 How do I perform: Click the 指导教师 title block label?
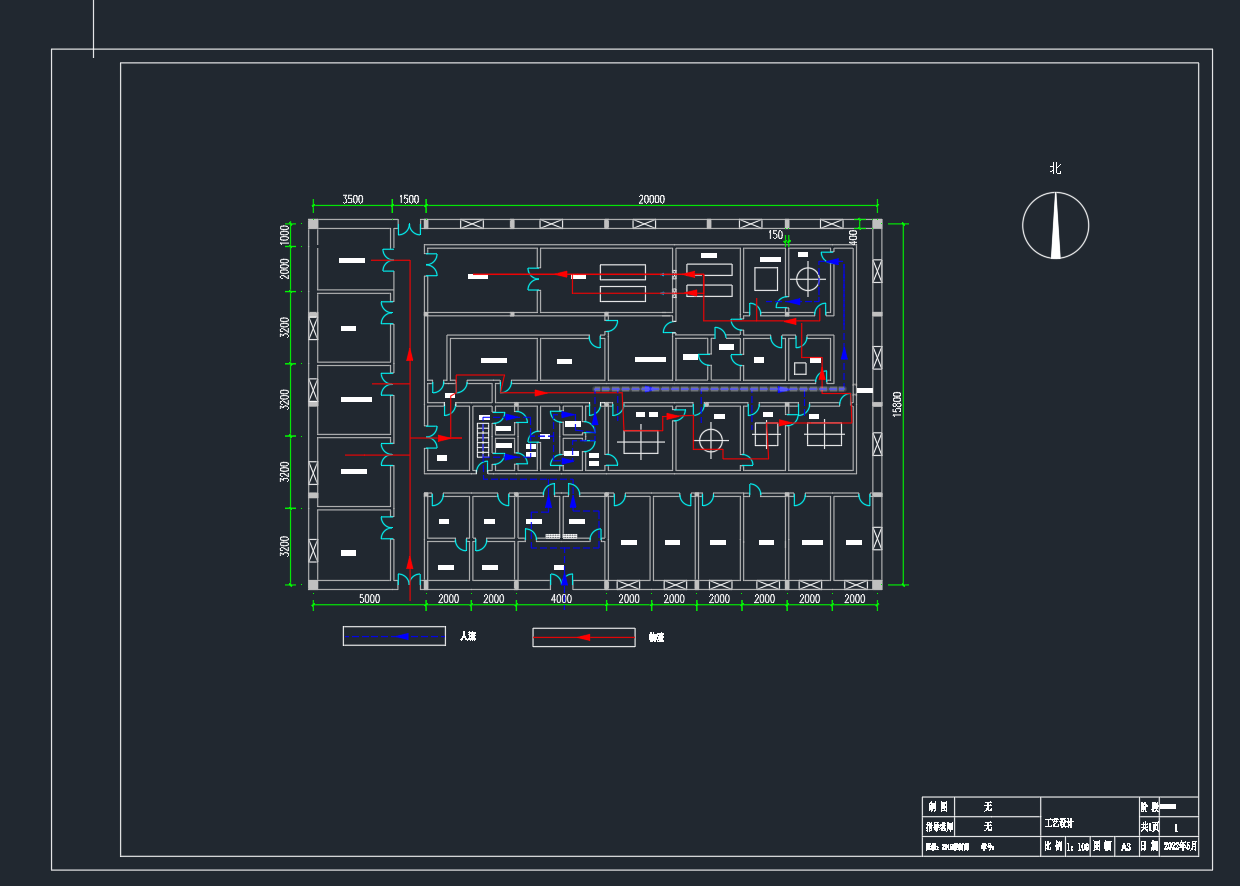(x=938, y=827)
